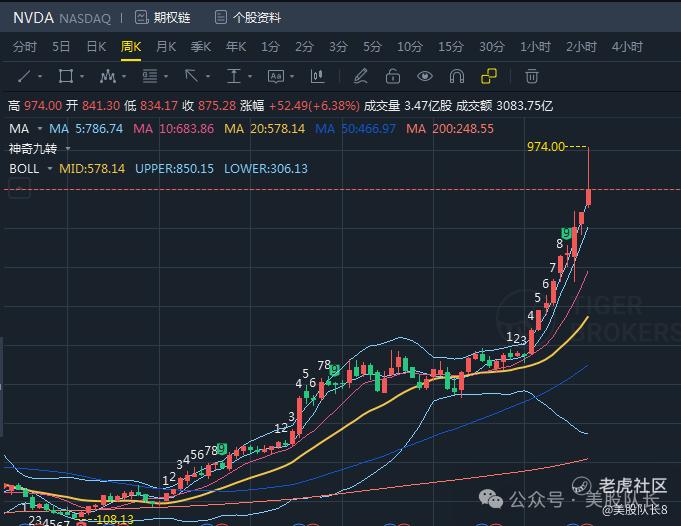Switch to 分时 intraday tab

pos(24,46)
